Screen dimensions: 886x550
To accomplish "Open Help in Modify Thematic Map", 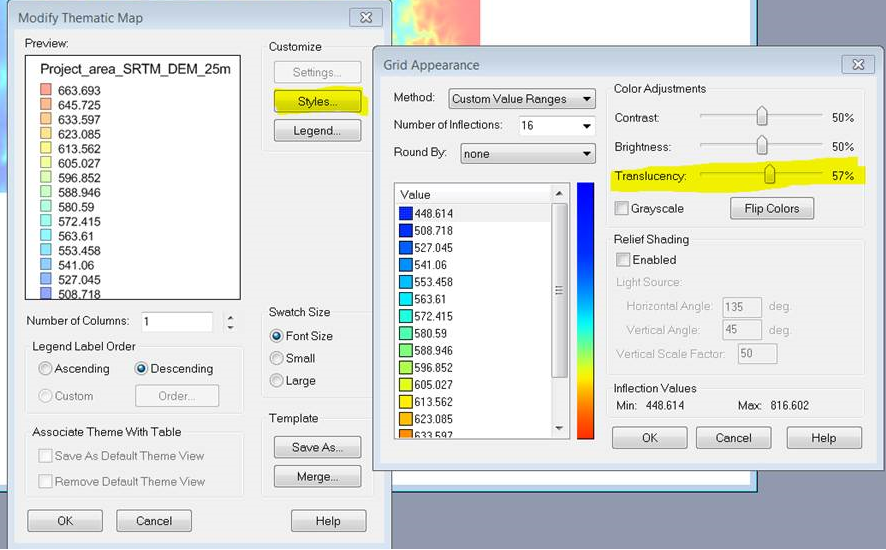I will pyautogui.click(x=328, y=521).
